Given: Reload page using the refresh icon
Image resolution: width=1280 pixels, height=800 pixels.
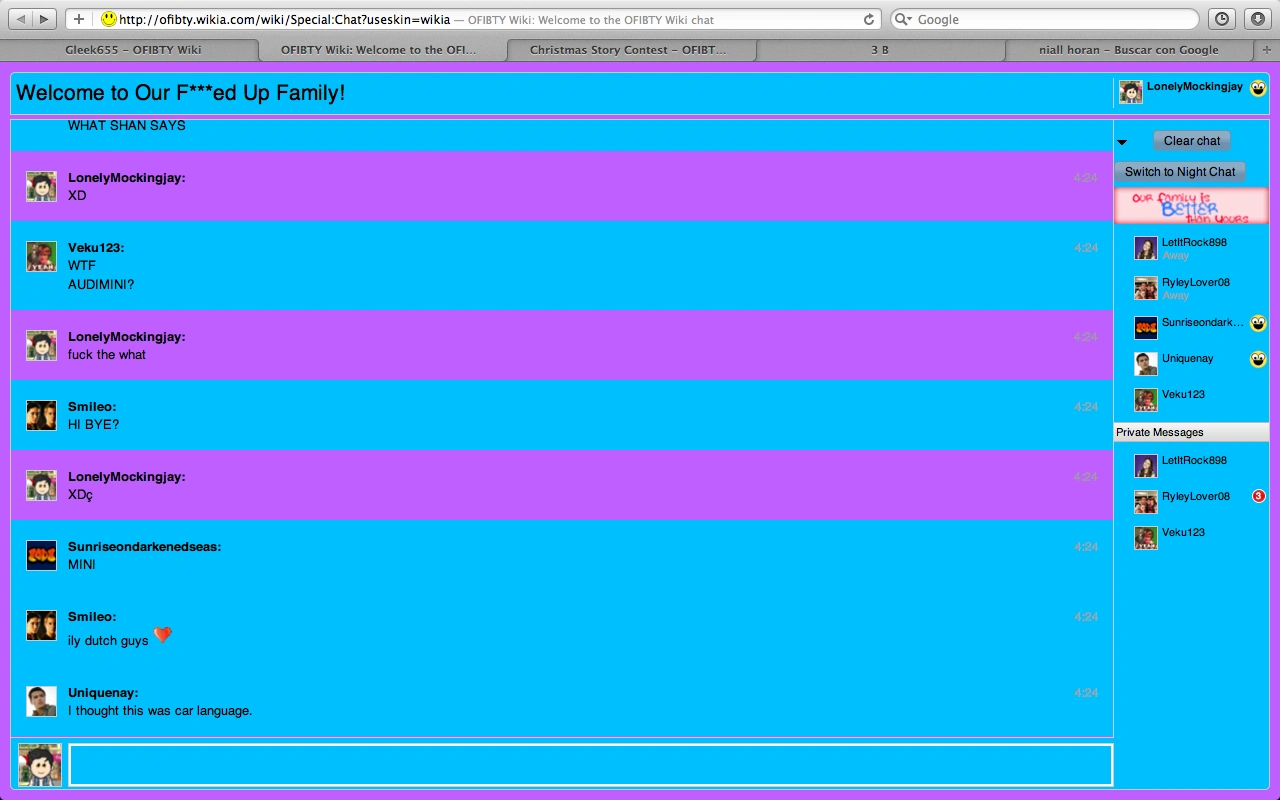Looking at the screenshot, I should click(x=868, y=19).
